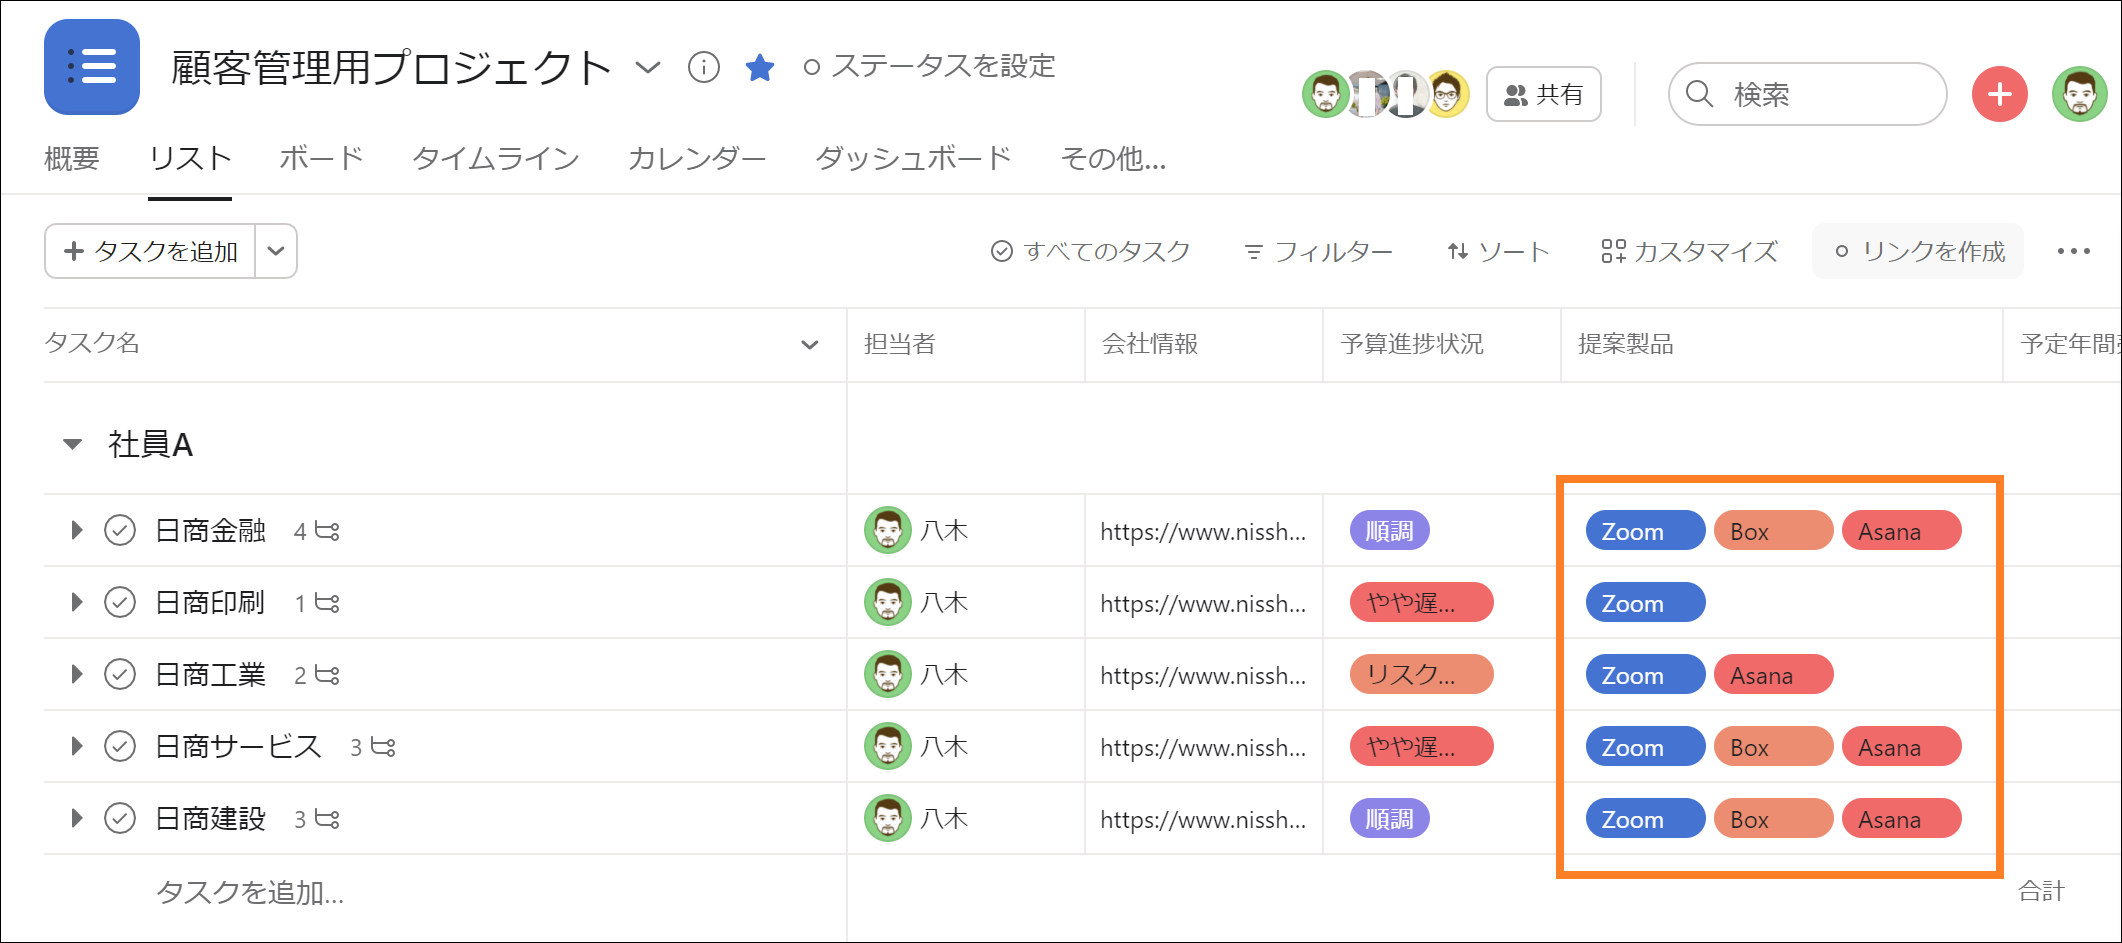Open タスク名 column dropdown chevron
The width and height of the screenshot is (2122, 943).
pos(810,345)
